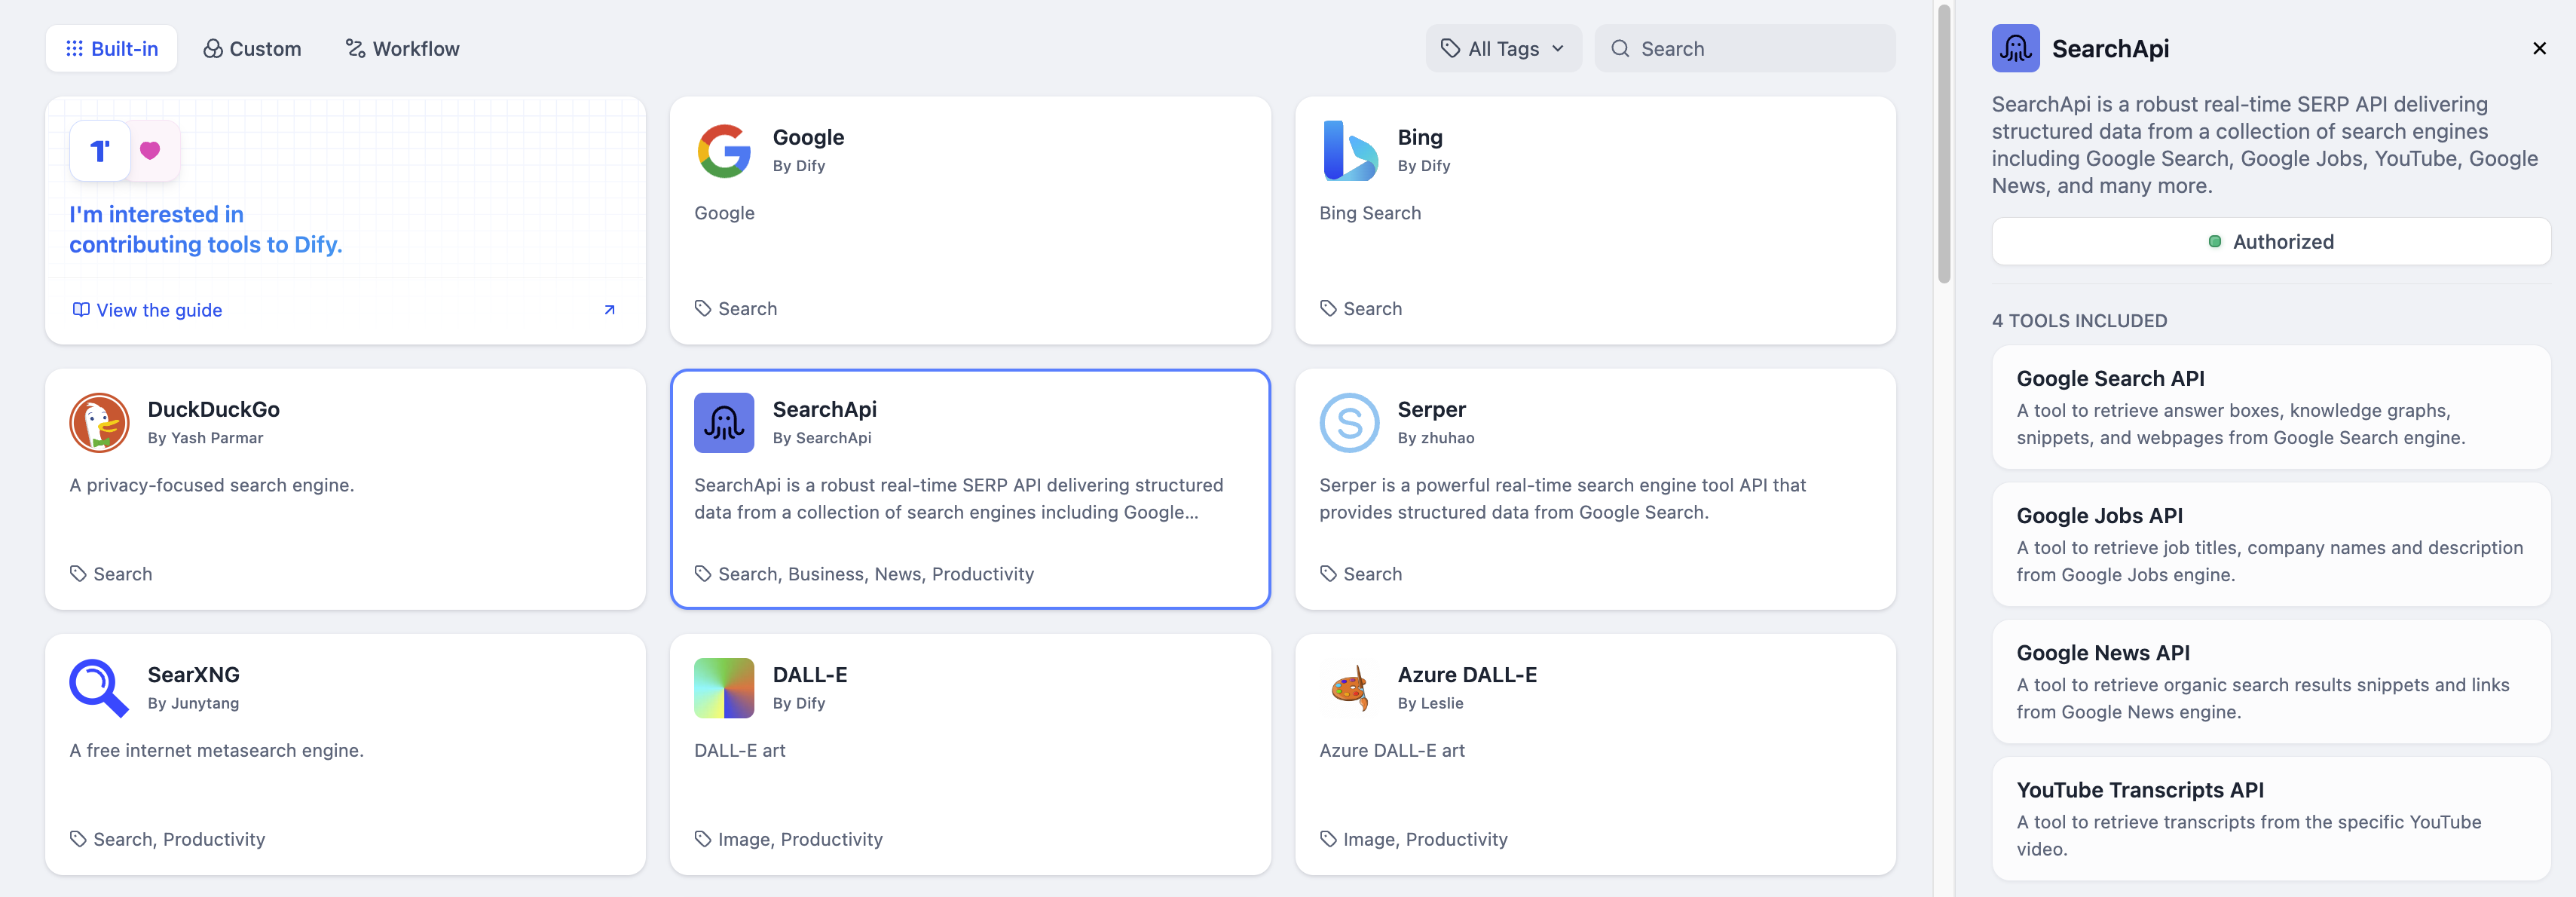Screen dimensions: 2576x897
Task: Click the tag icon on SearXNG card
Action: (78, 838)
